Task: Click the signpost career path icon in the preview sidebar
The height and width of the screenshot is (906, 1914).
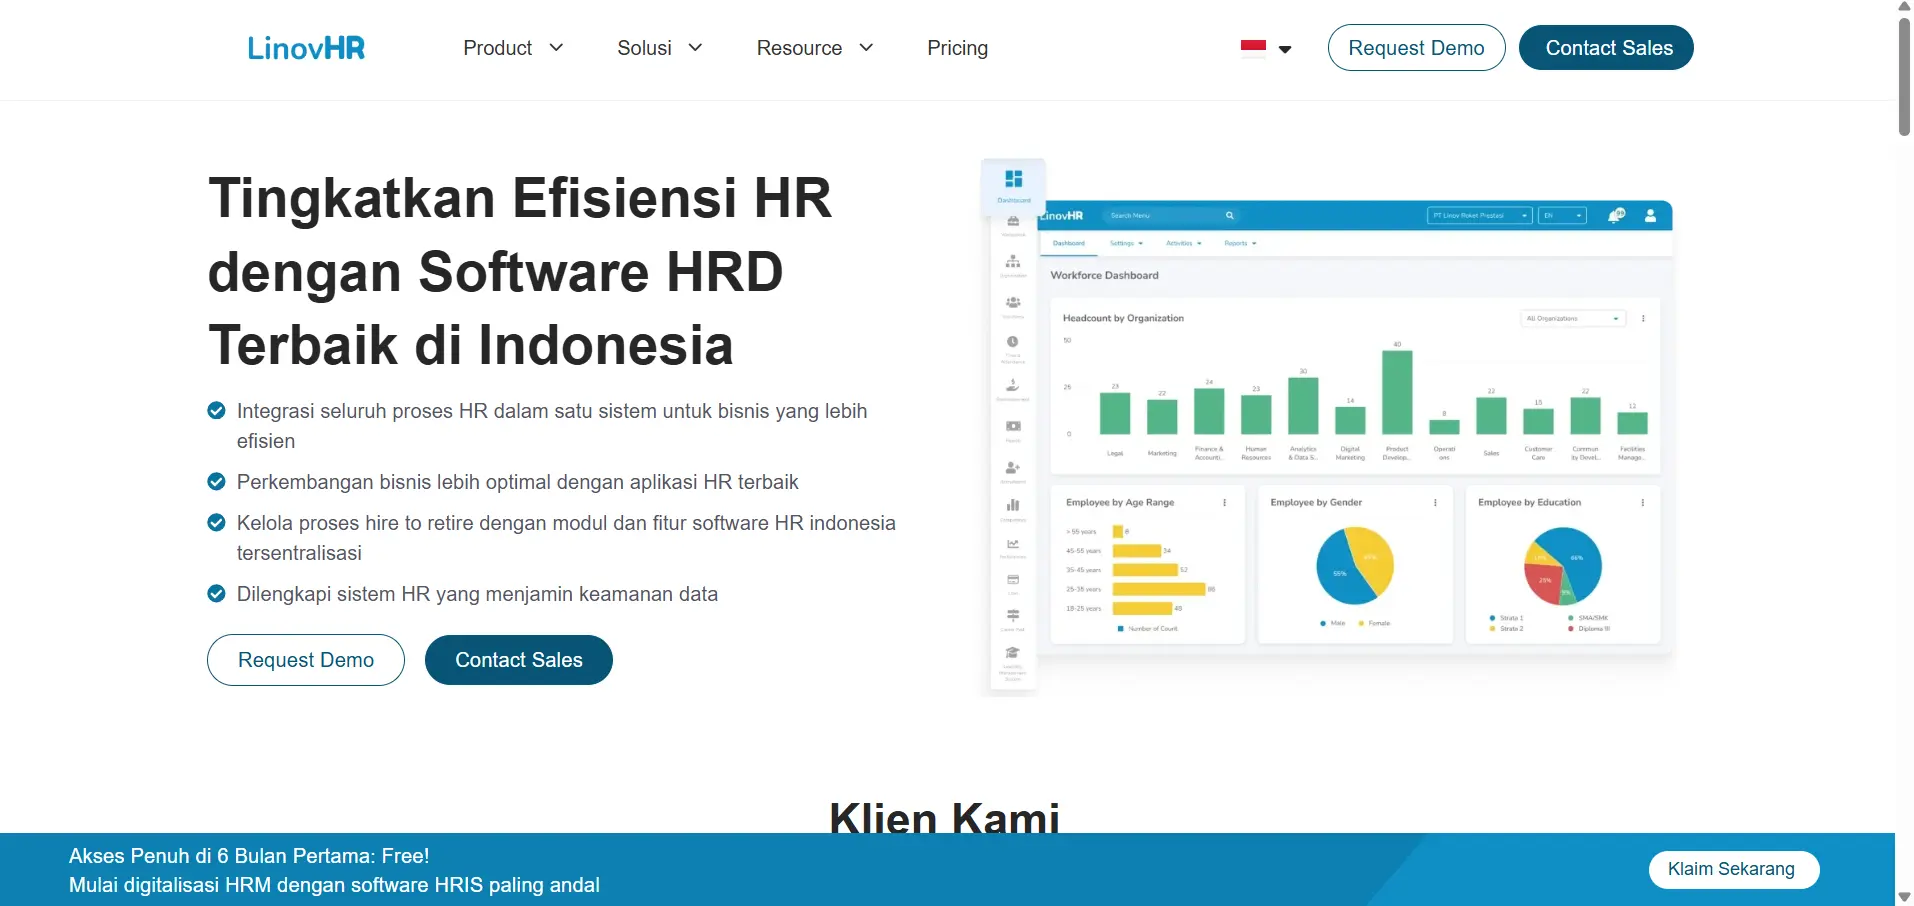Action: pyautogui.click(x=1013, y=616)
